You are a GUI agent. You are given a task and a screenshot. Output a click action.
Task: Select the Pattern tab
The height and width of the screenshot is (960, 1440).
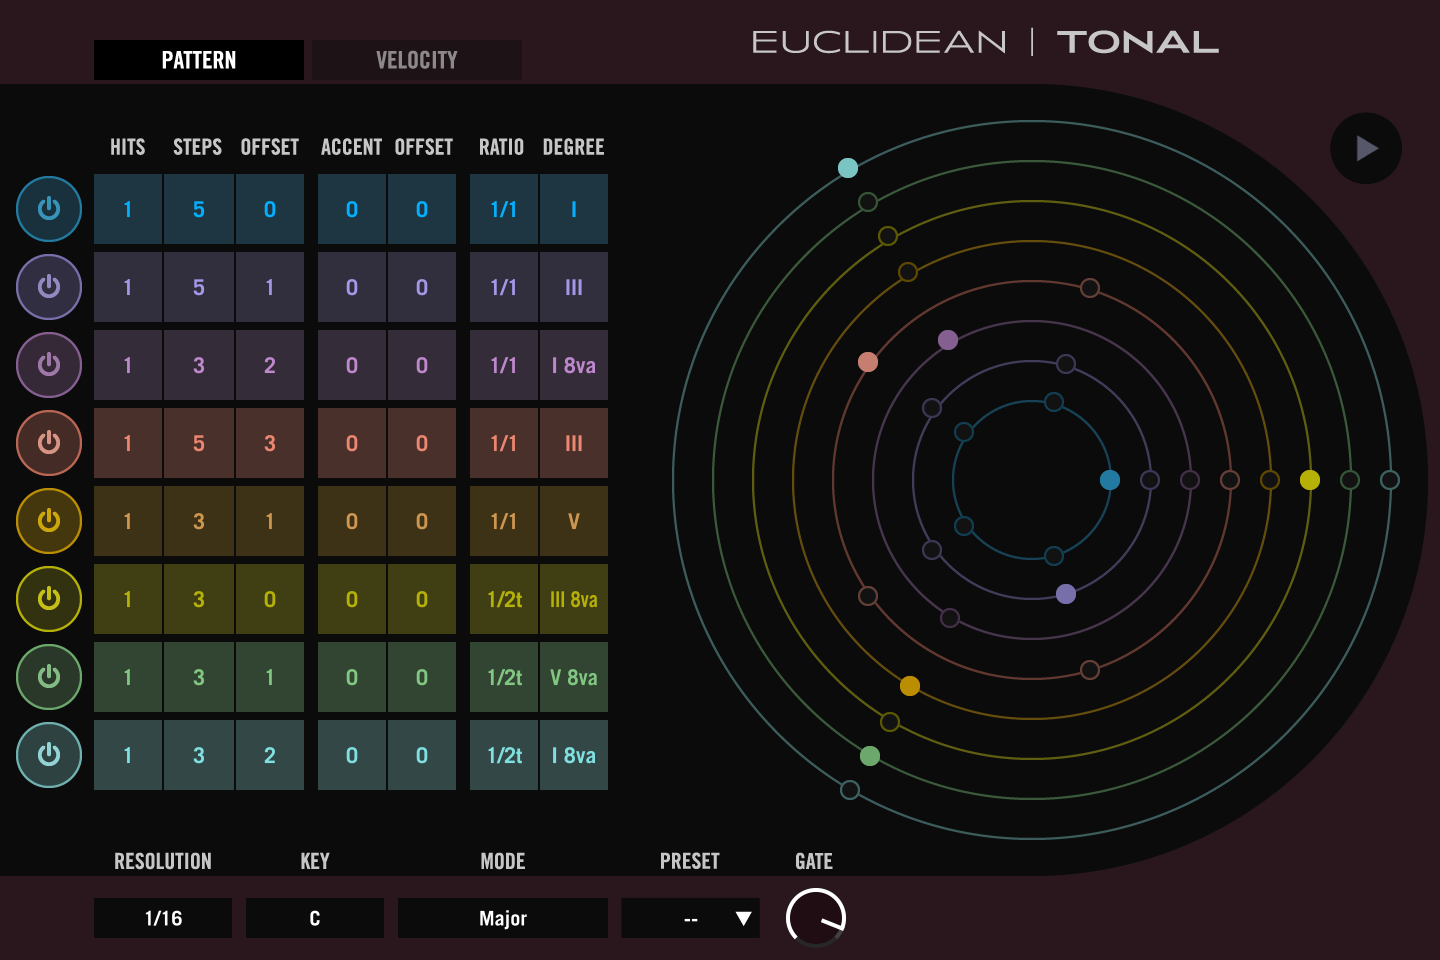[198, 59]
